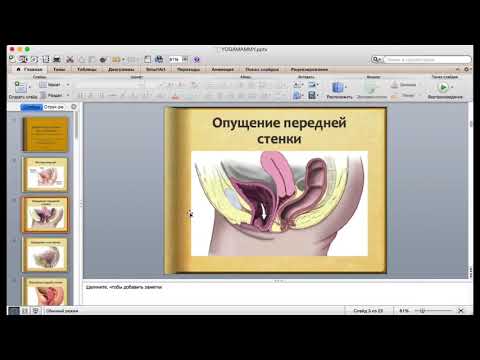
Task: Open the Главная ribbon tab
Action: (30, 69)
